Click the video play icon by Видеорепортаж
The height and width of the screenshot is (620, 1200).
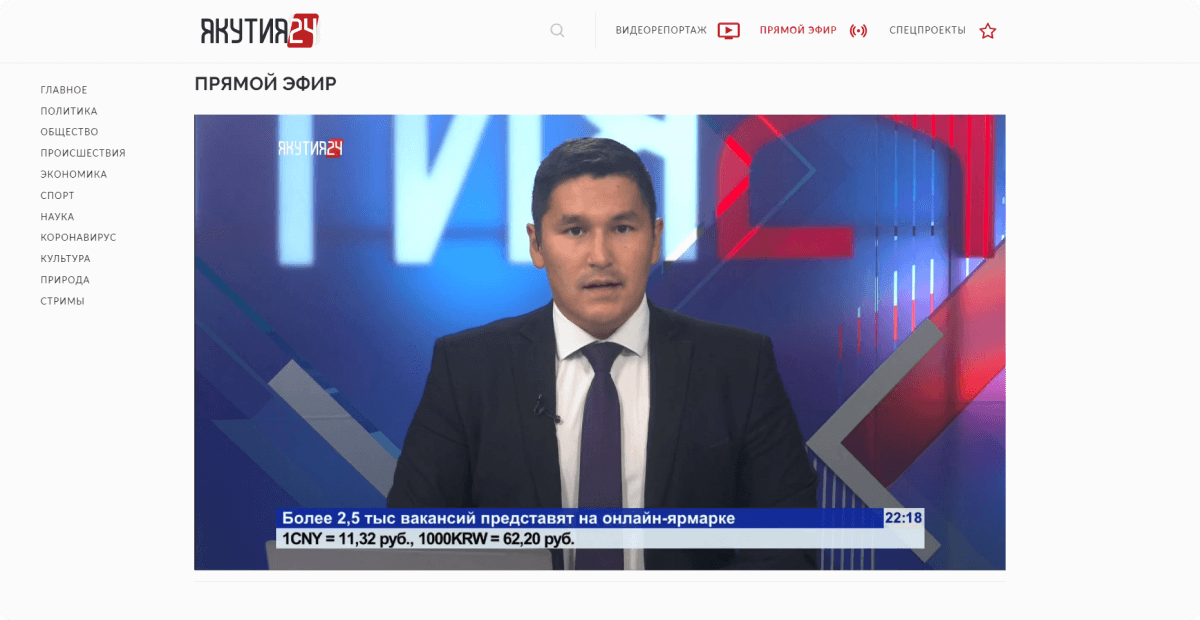point(729,30)
